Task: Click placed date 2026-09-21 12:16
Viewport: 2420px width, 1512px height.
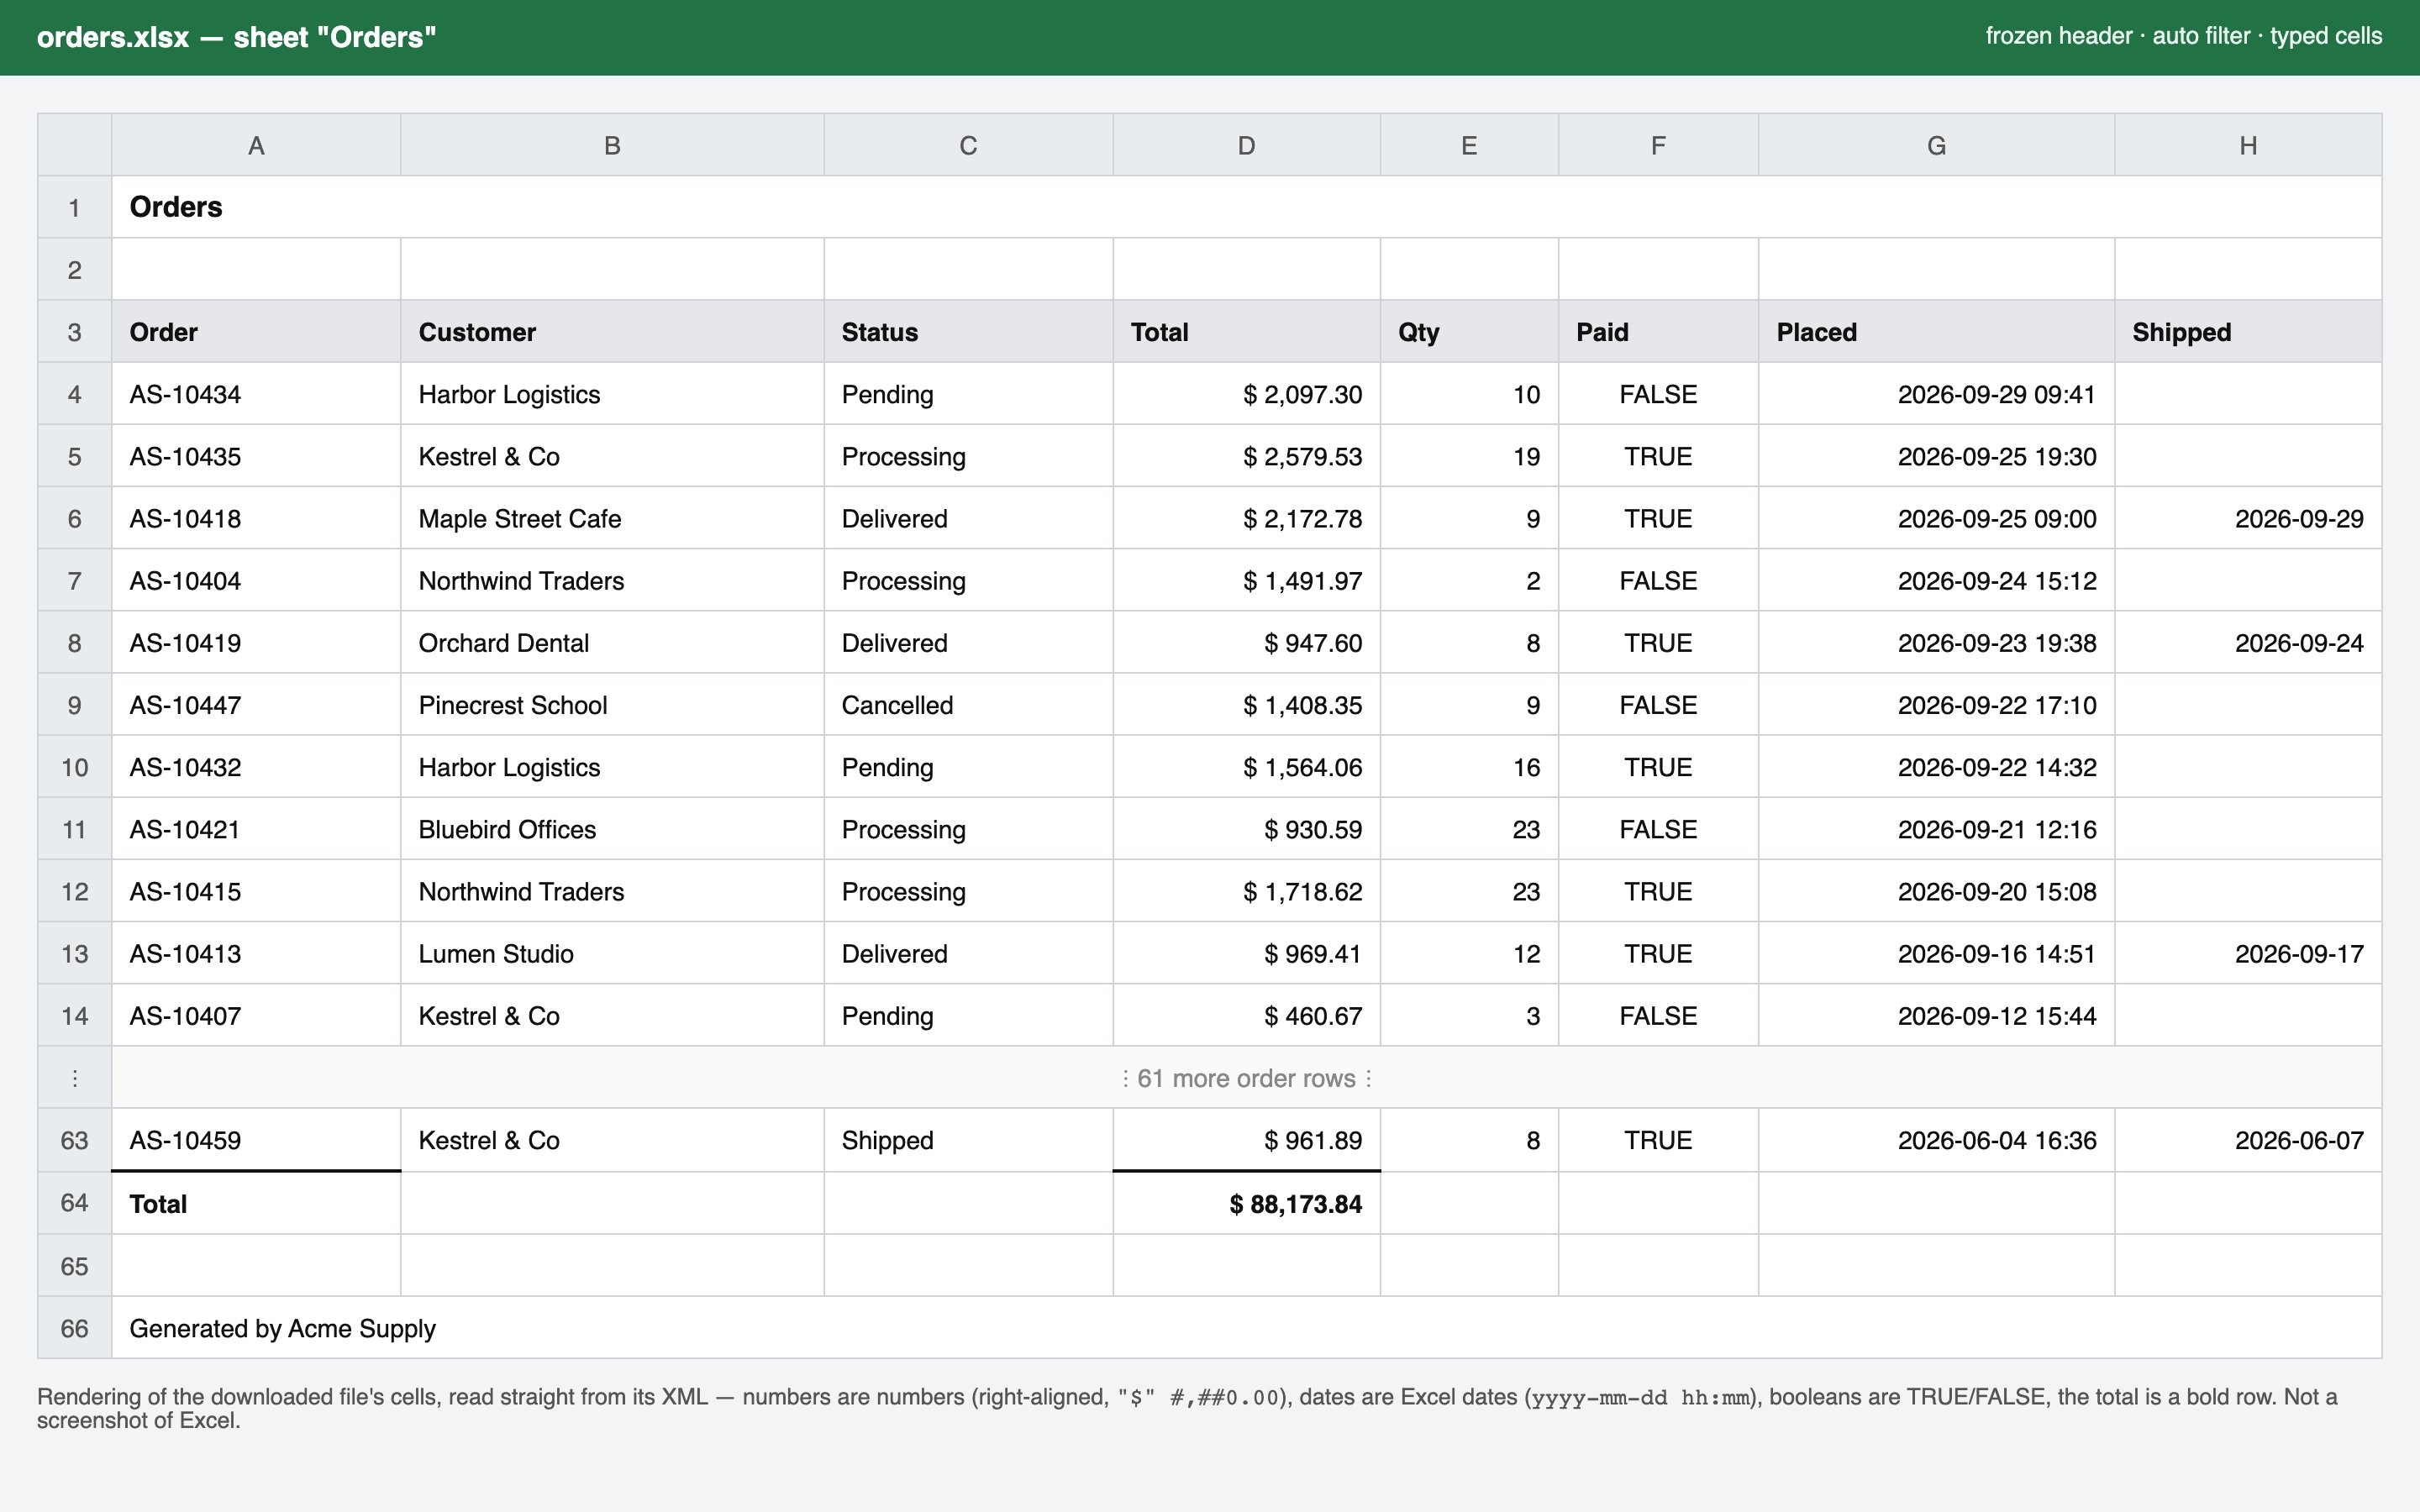Action: pyautogui.click(x=1936, y=829)
